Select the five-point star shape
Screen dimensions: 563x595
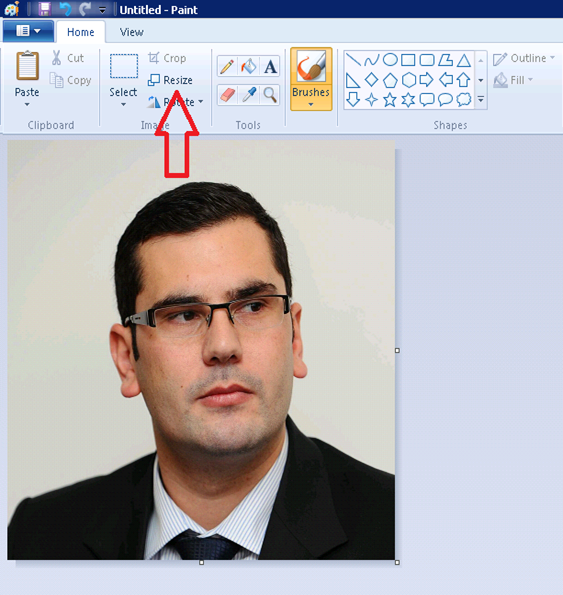(390, 100)
